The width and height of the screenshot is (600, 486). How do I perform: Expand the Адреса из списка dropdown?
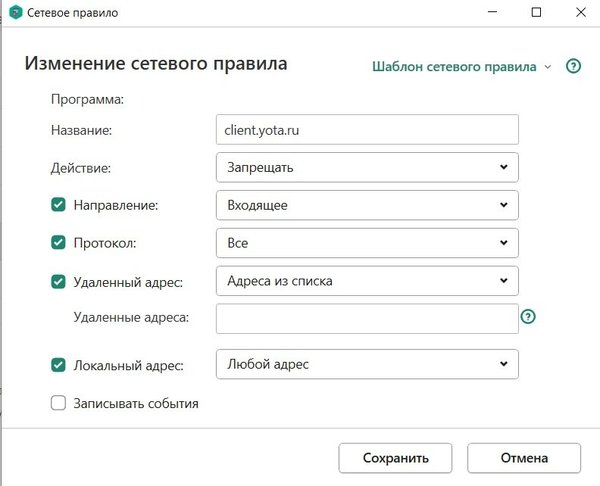pos(367,281)
